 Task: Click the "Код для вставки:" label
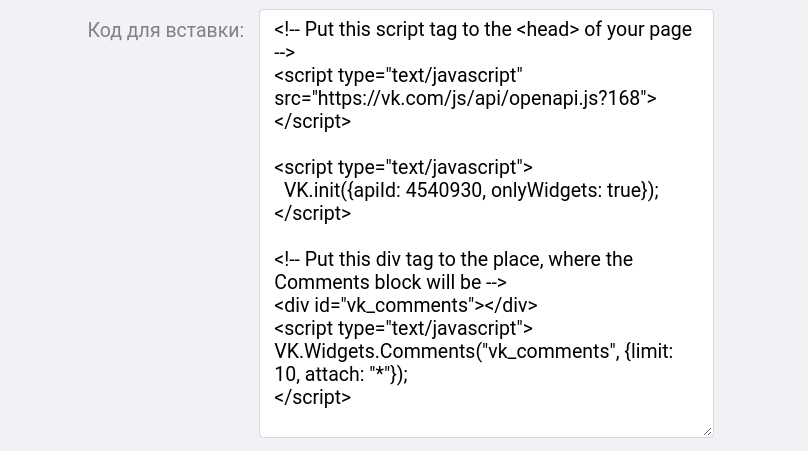(165, 30)
